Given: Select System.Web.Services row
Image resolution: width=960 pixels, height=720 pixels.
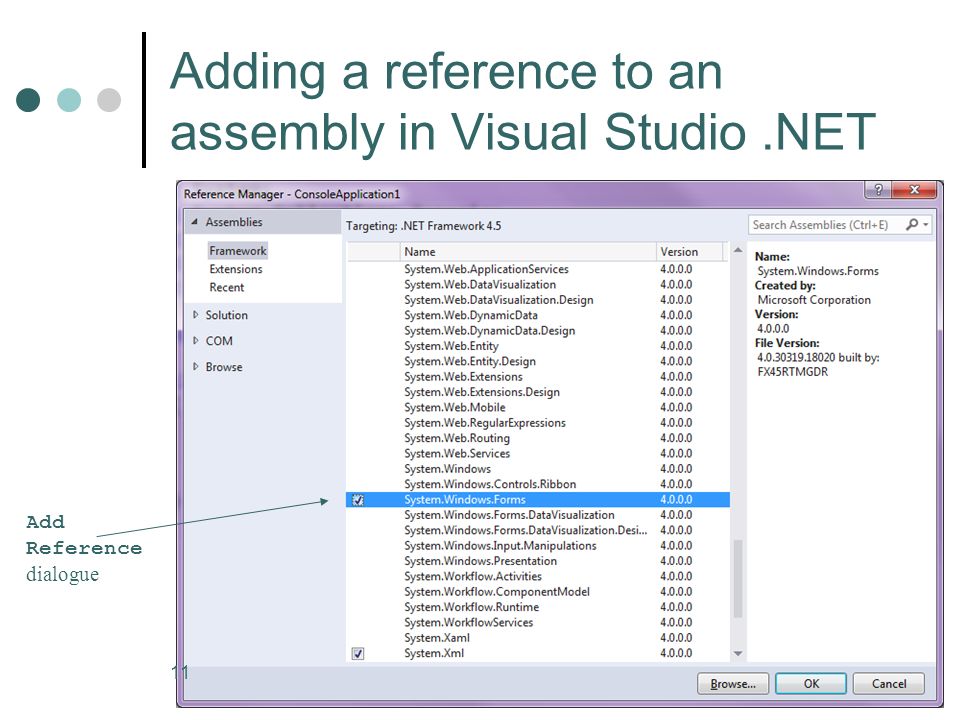Looking at the screenshot, I should (538, 453).
